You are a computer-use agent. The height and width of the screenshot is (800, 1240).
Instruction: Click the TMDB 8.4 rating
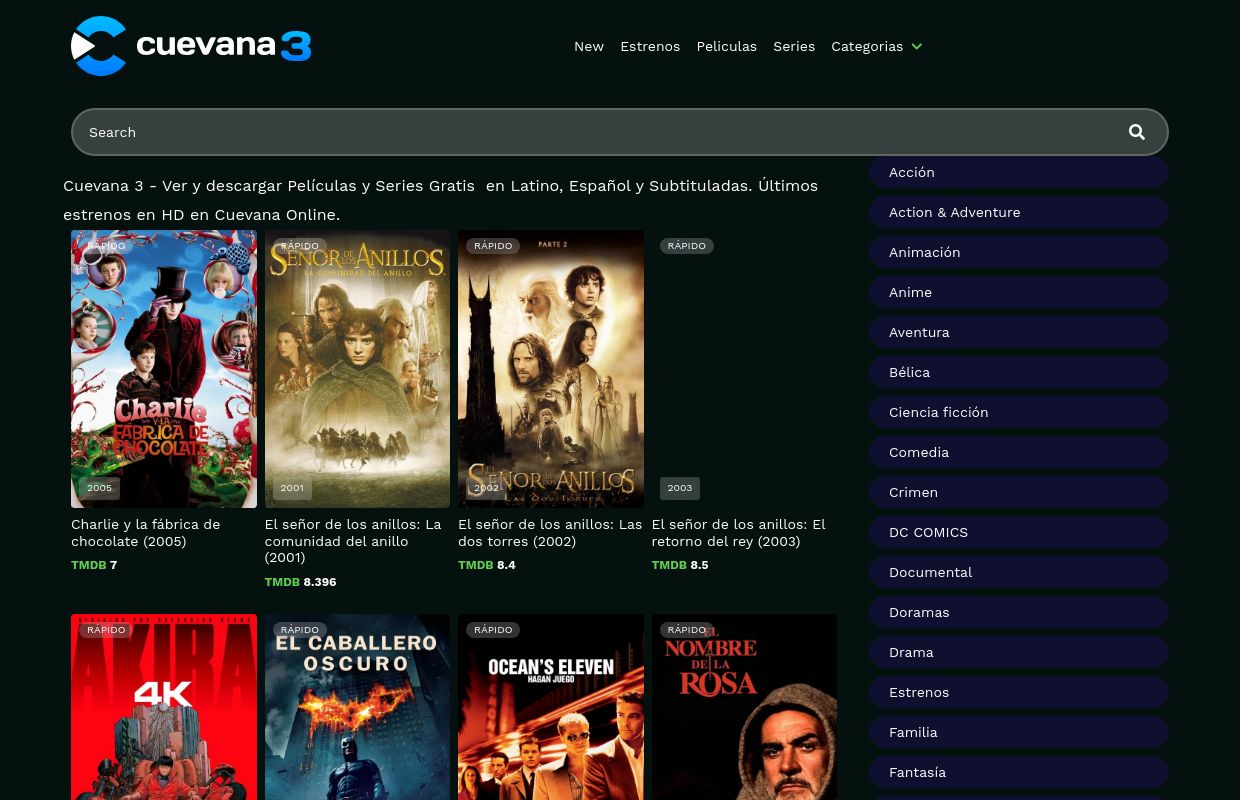(487, 565)
